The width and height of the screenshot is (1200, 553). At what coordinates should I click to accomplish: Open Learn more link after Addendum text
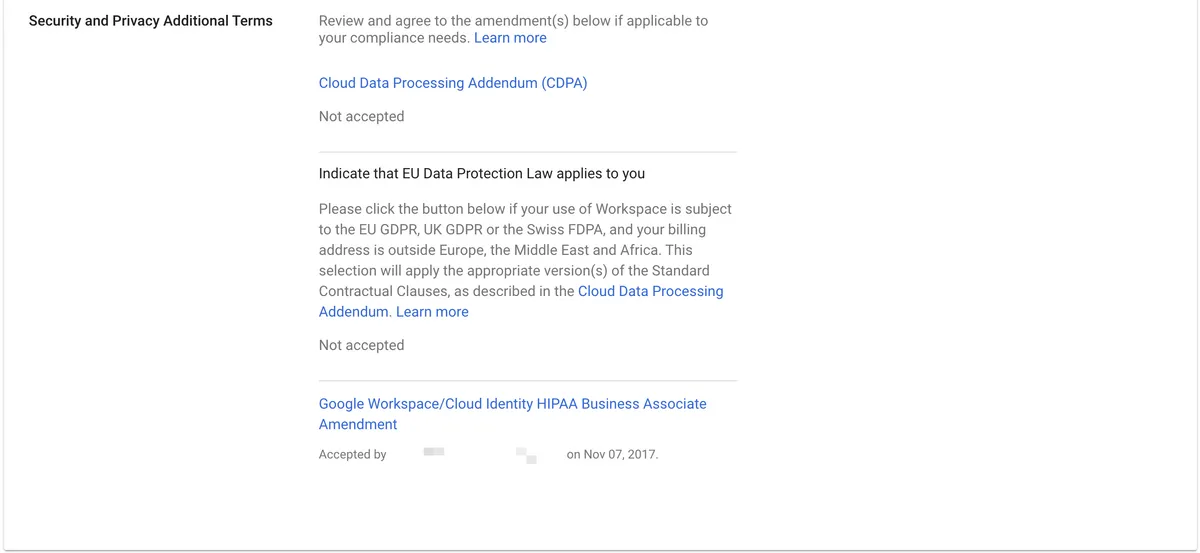[x=432, y=312]
